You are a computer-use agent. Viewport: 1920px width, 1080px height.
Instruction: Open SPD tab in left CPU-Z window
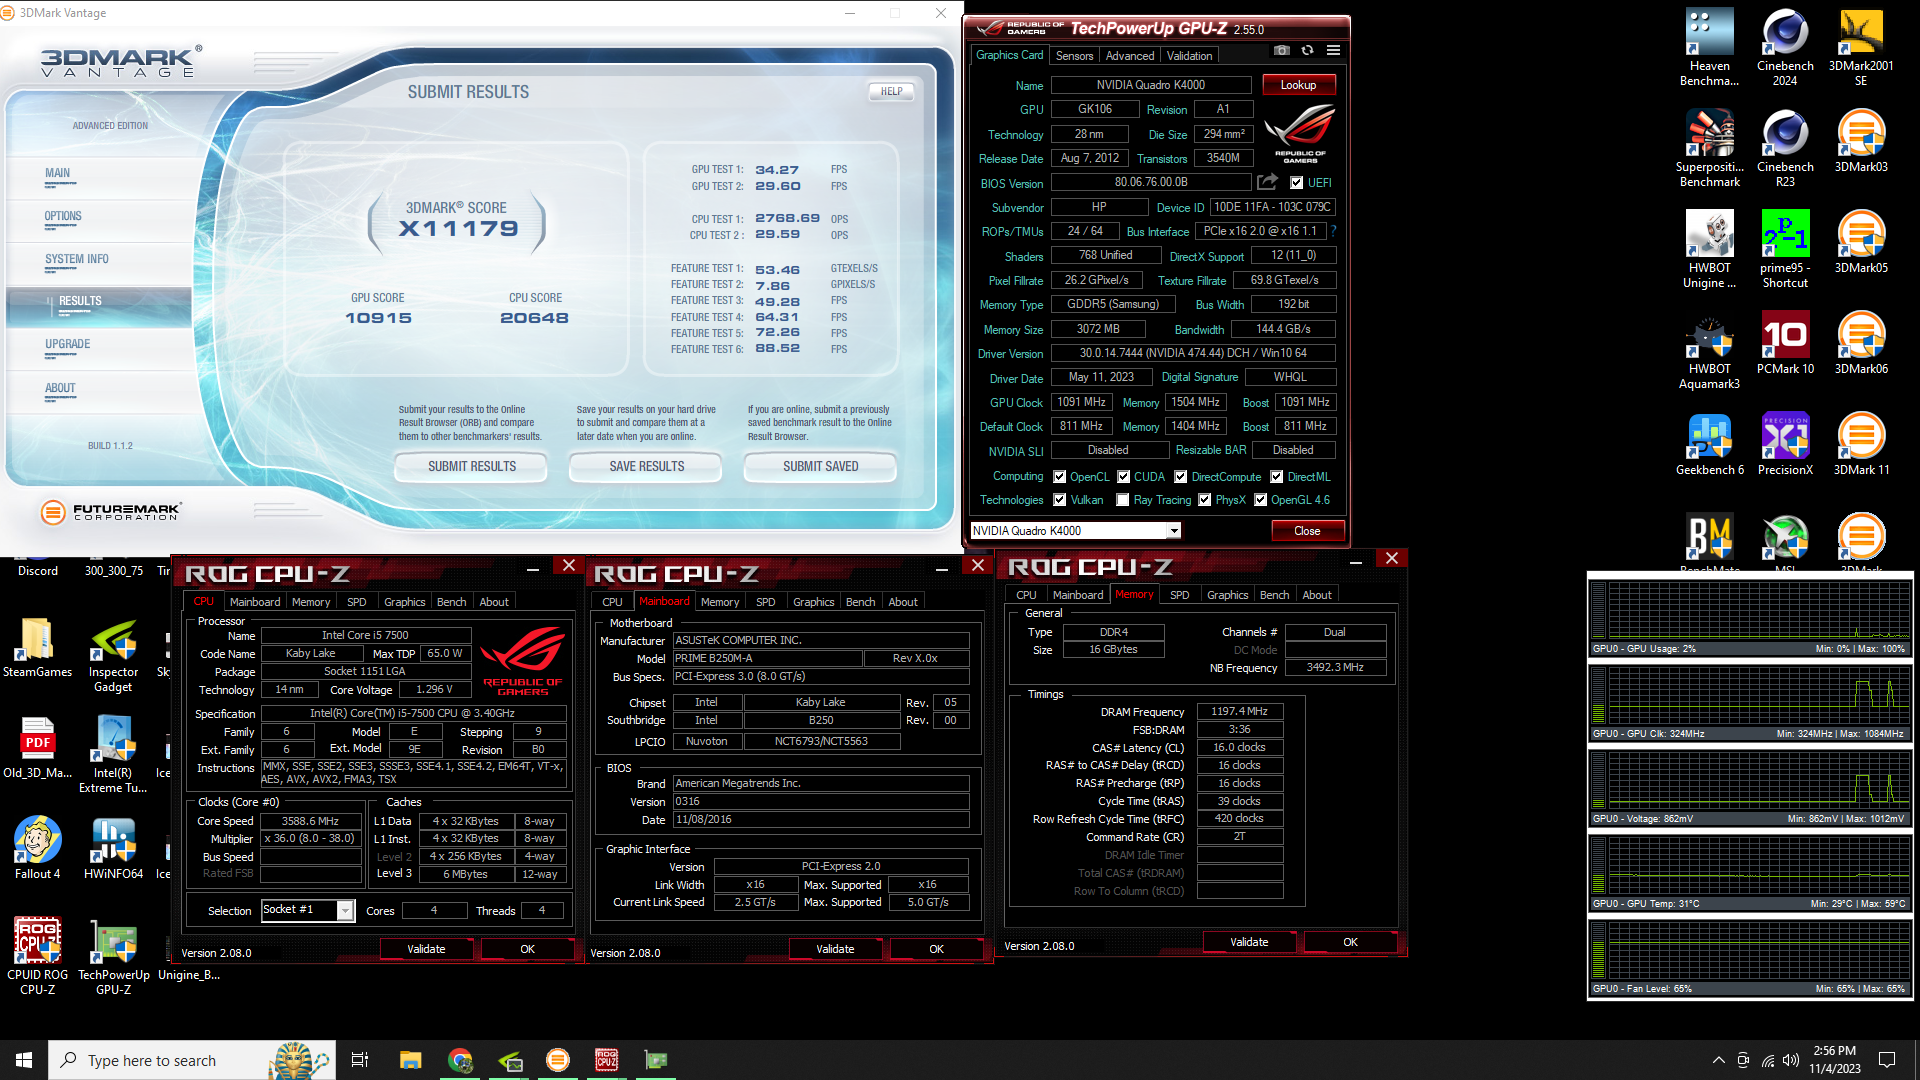tap(356, 602)
